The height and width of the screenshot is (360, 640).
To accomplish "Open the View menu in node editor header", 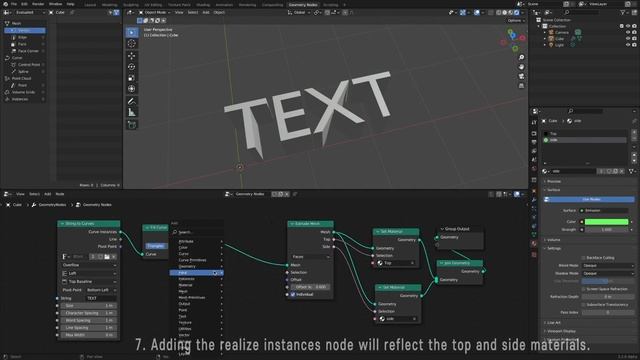I will 20,194.
